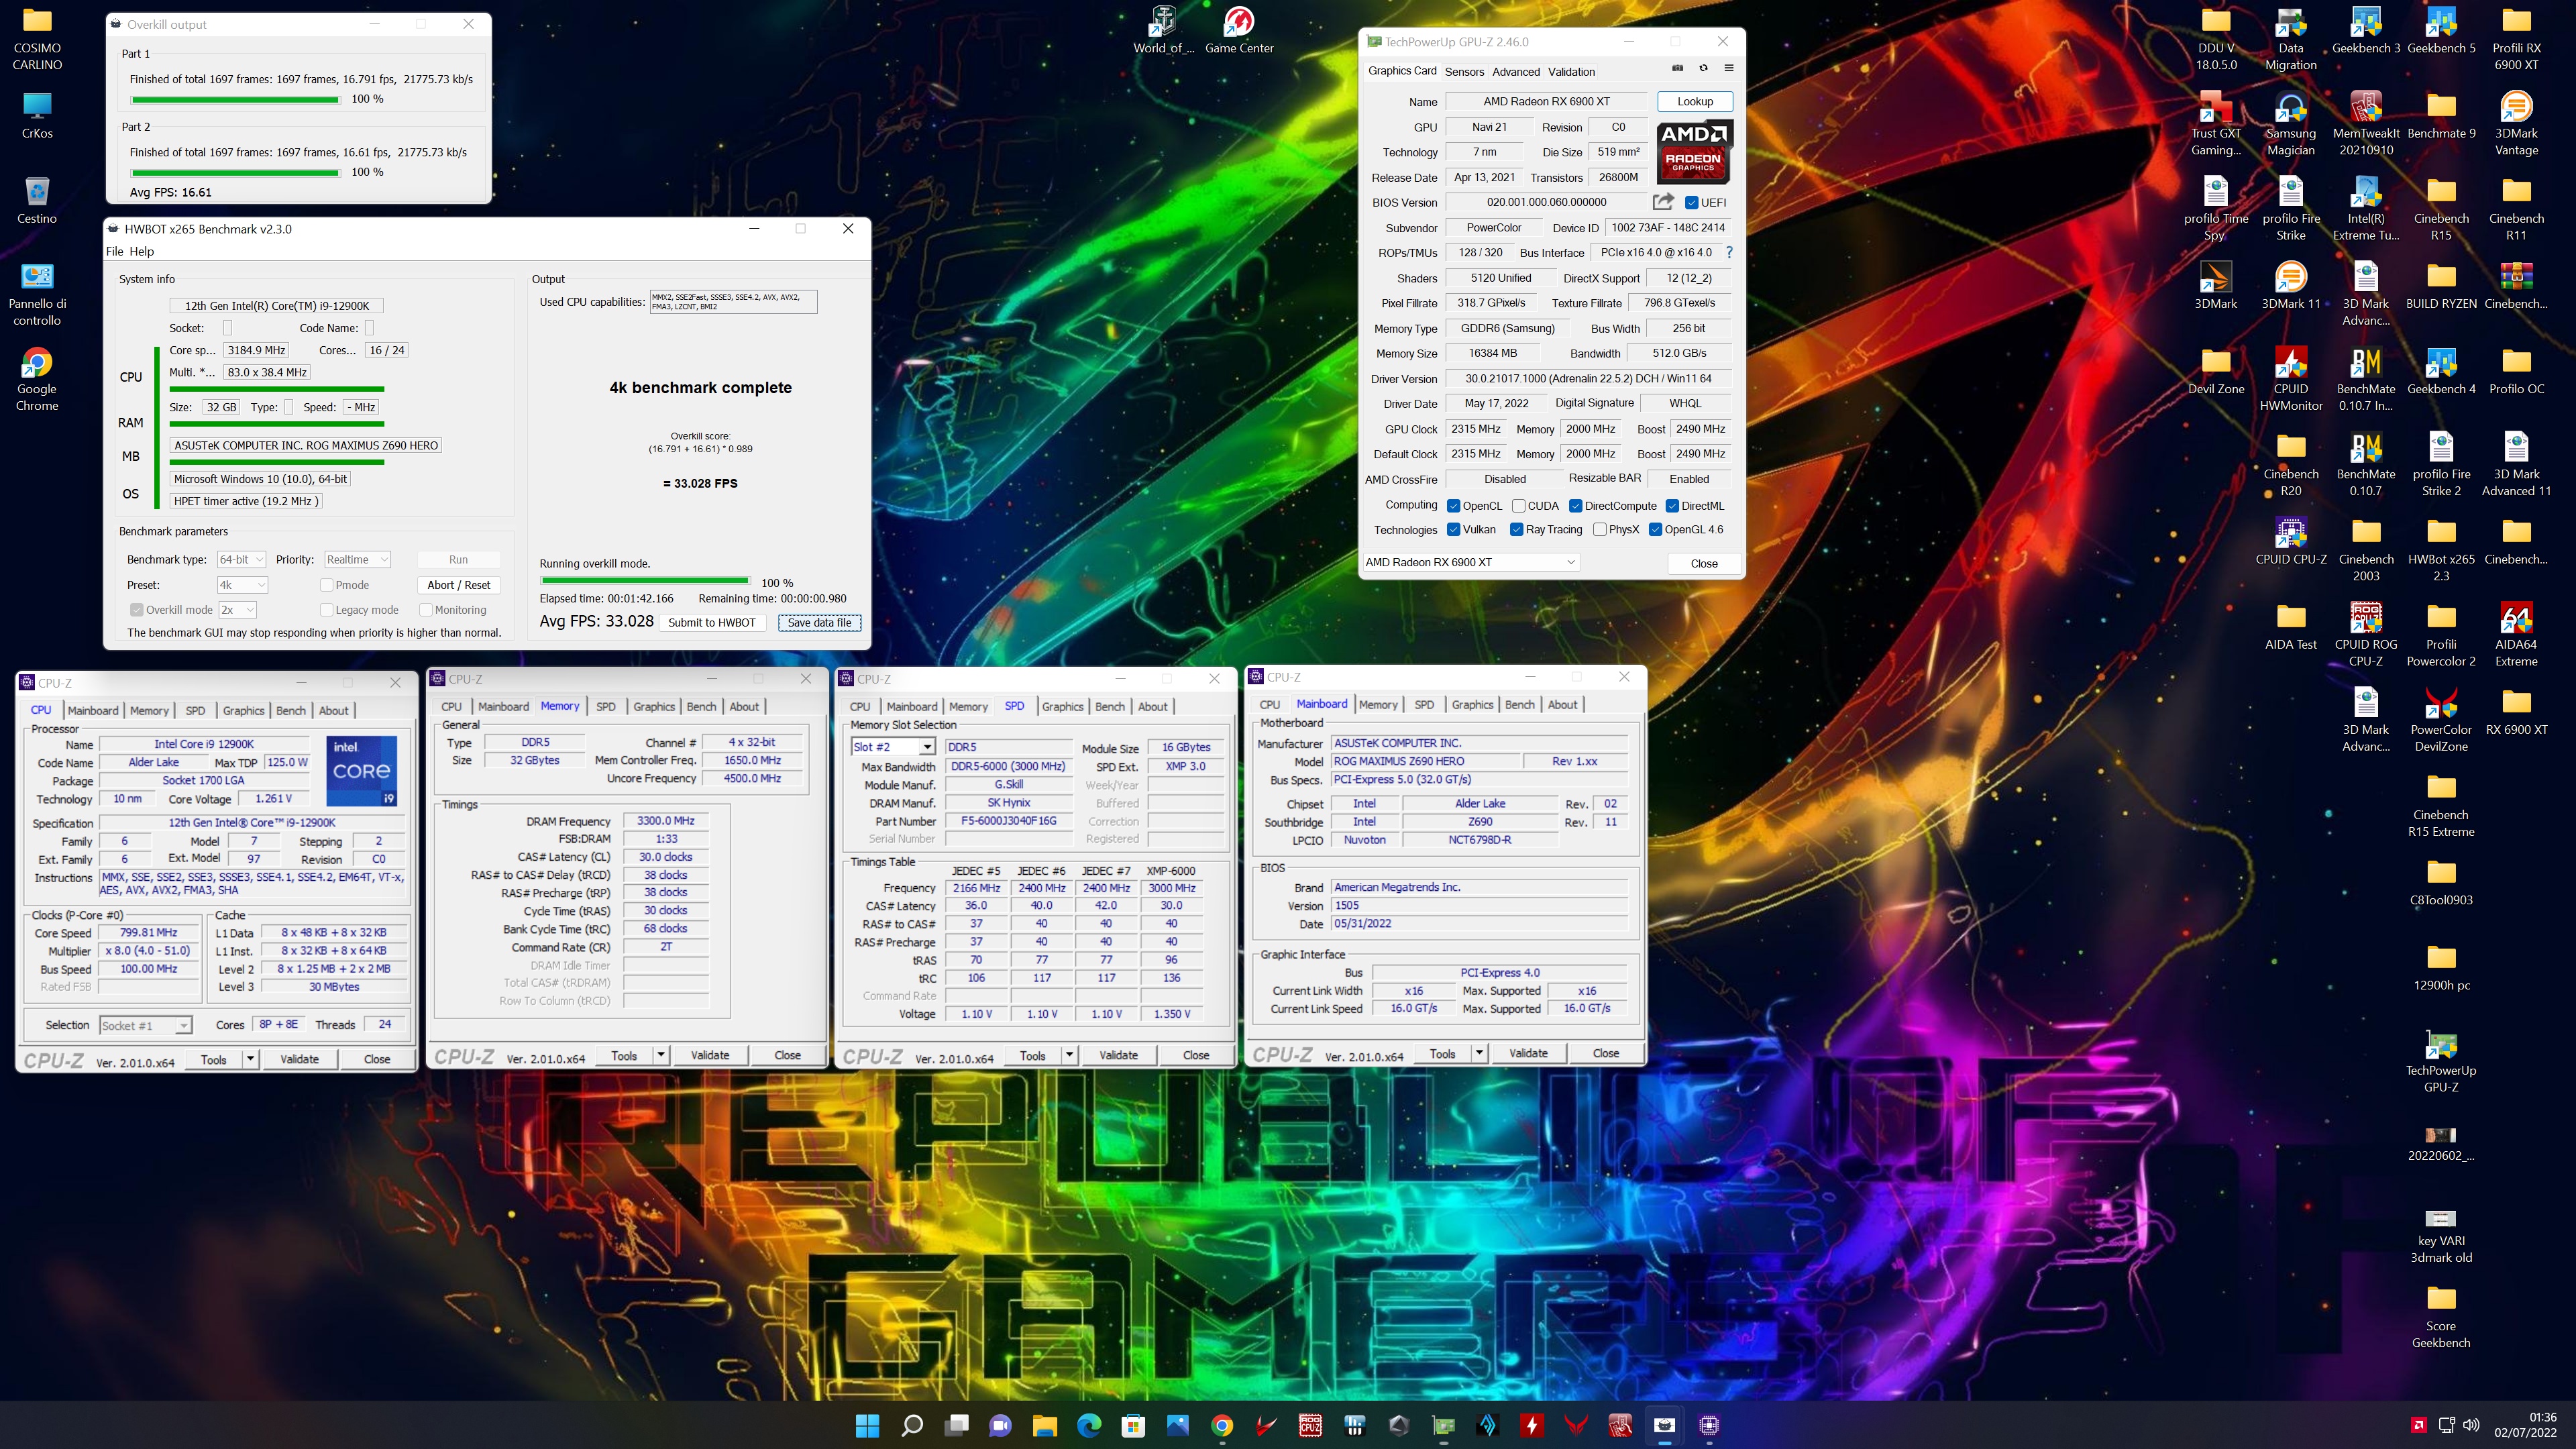
Task: Click the Part 2 progress bar in Overkill output
Action: coord(235,173)
